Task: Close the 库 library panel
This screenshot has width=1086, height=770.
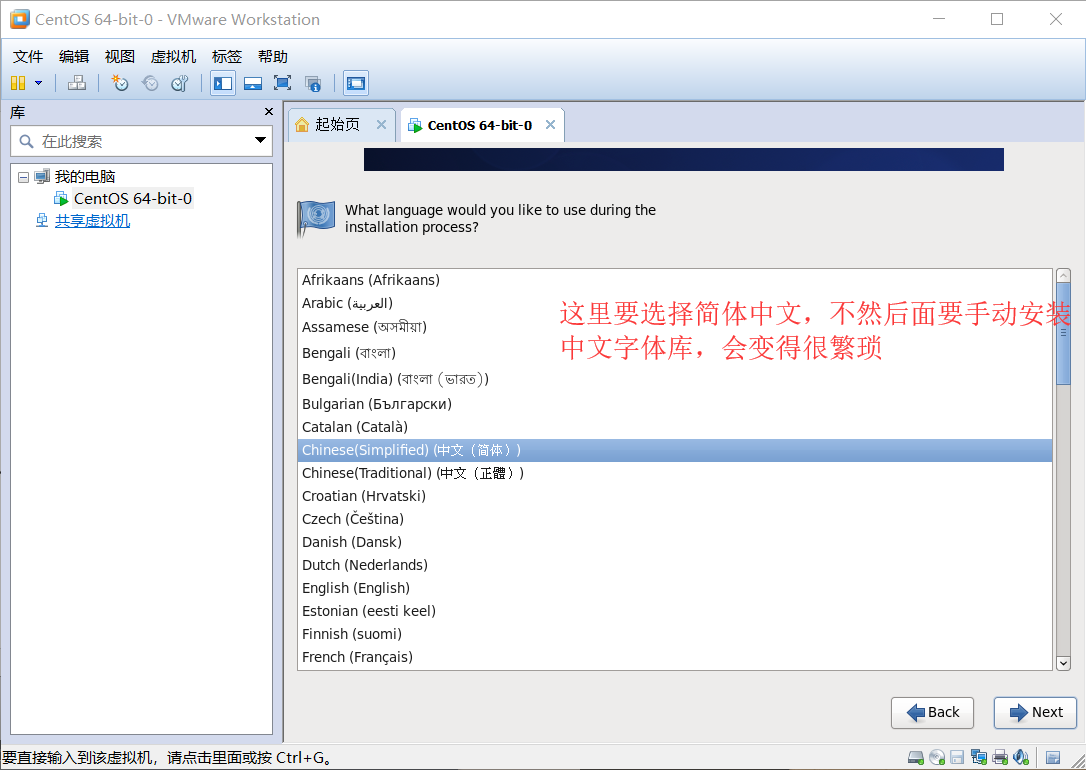Action: [269, 111]
